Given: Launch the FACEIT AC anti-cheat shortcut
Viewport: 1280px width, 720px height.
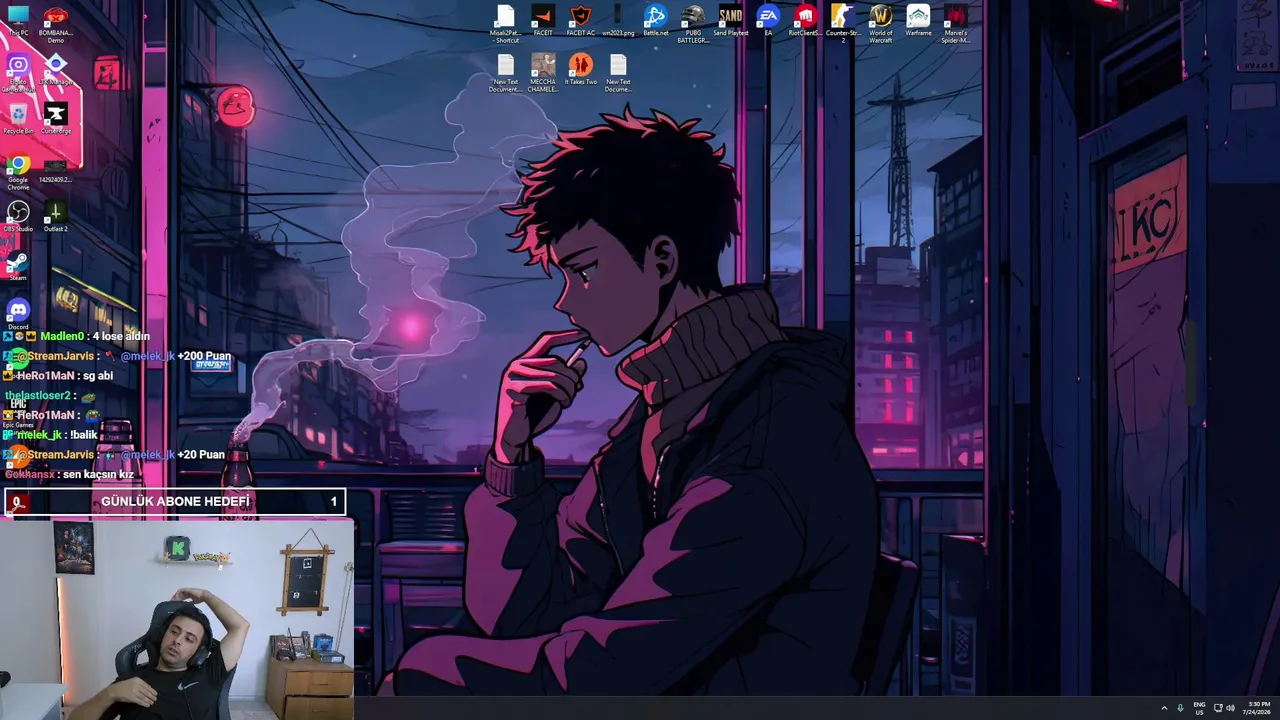Looking at the screenshot, I should coord(581,21).
